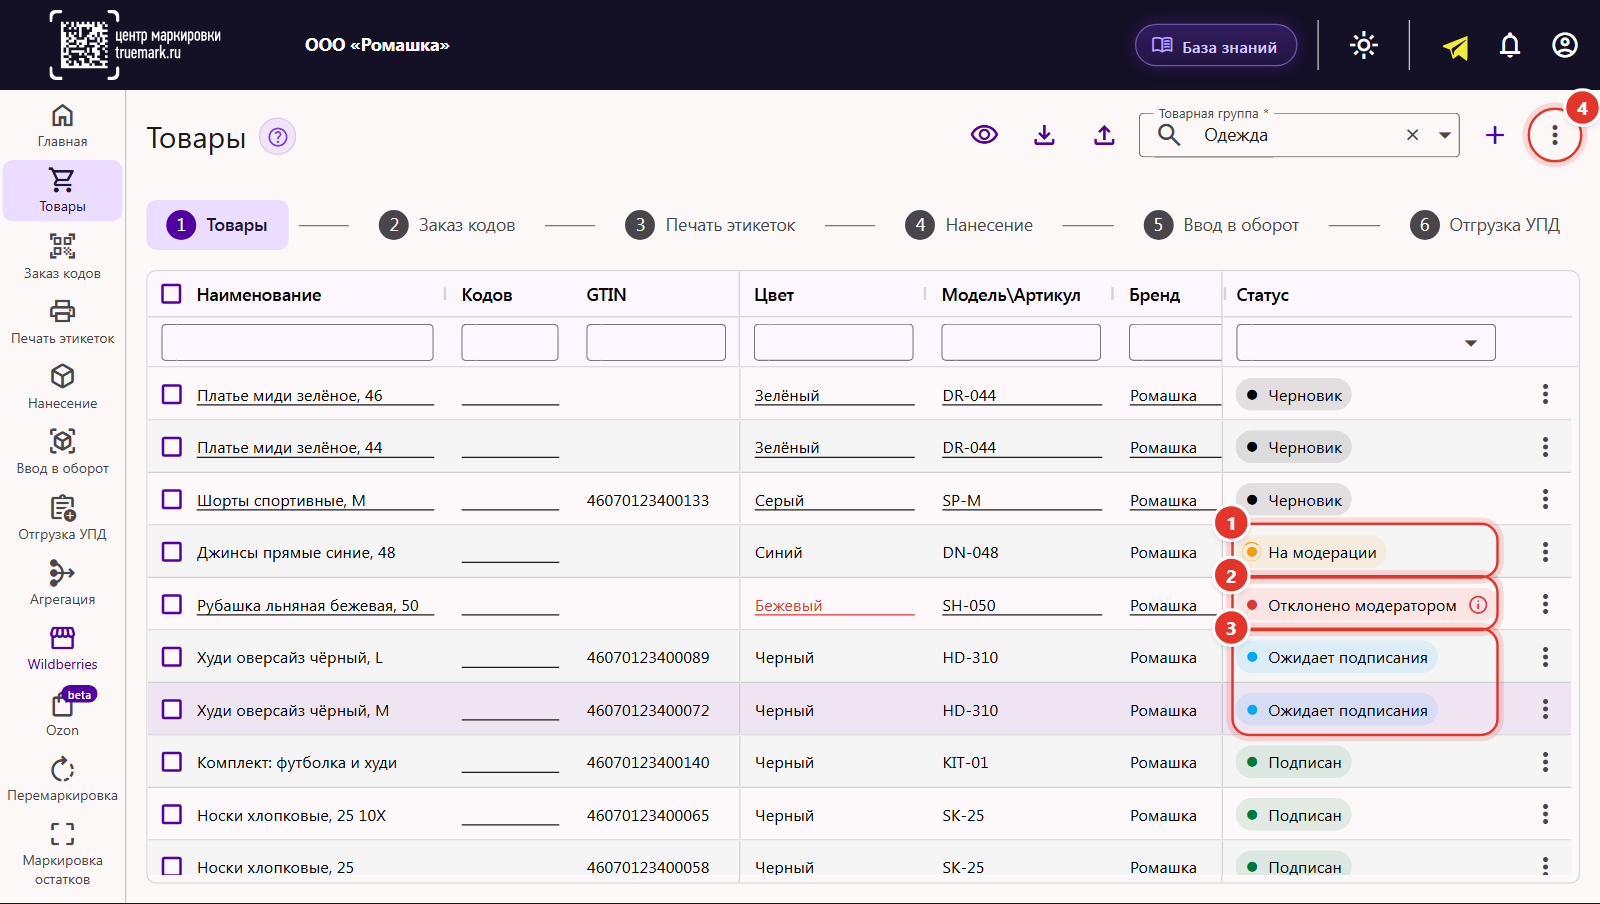Open the Агрегация sidebar section
Viewport: 1600px width, 904px height.
(x=62, y=582)
